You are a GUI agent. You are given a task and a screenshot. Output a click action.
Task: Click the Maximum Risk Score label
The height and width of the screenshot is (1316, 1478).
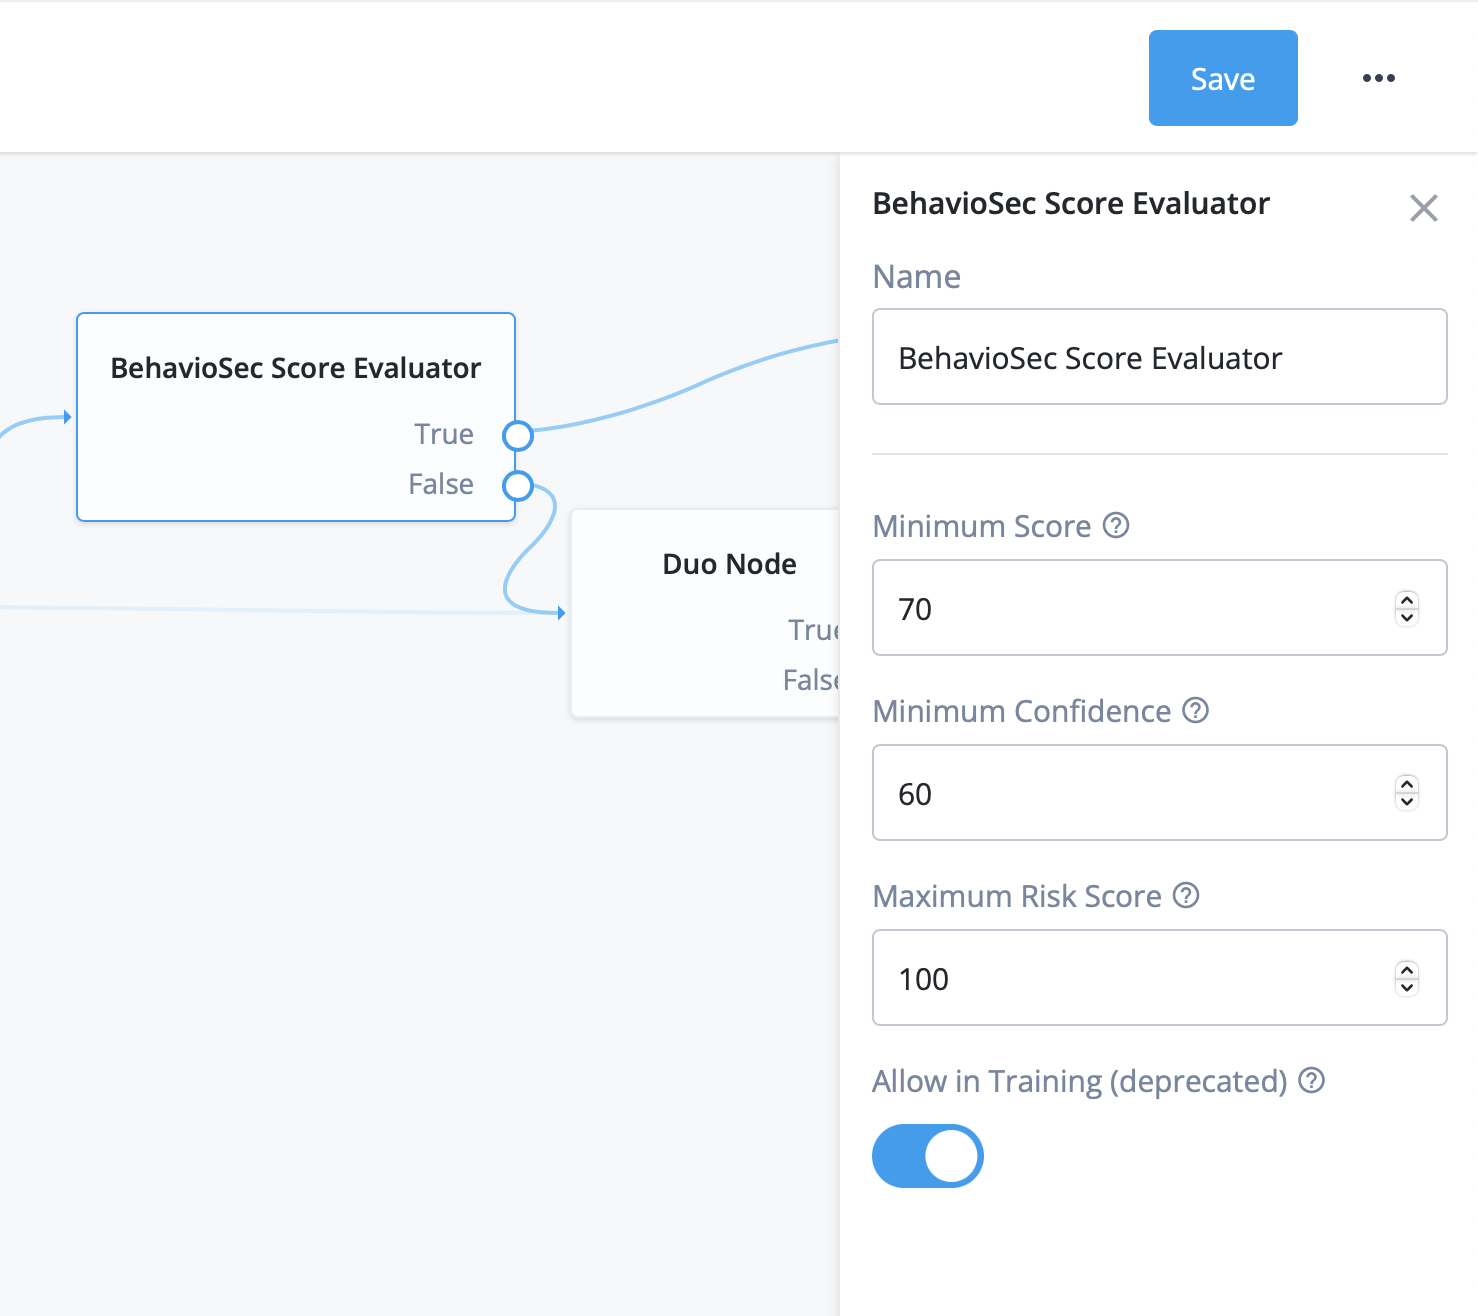click(x=1017, y=896)
